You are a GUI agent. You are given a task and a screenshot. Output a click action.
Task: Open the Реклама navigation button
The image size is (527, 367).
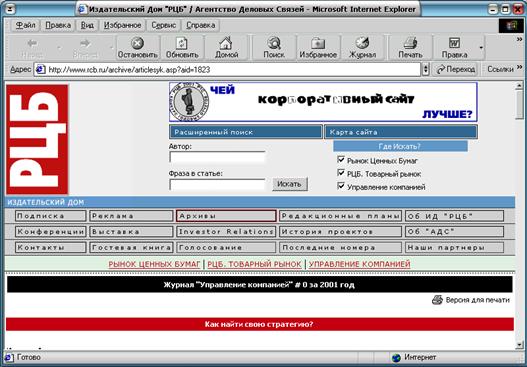pyautogui.click(x=131, y=216)
